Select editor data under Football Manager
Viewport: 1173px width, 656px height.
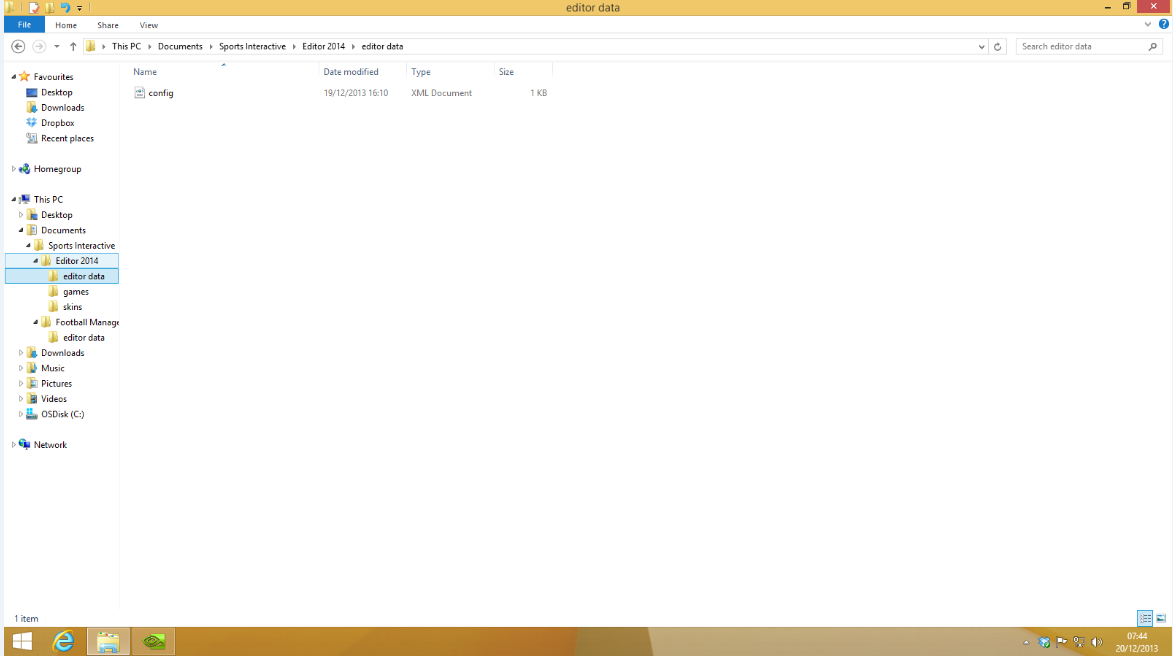[84, 337]
